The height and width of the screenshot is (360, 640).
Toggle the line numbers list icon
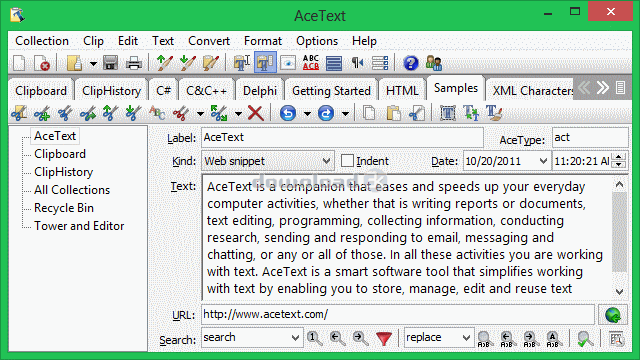coord(380,63)
